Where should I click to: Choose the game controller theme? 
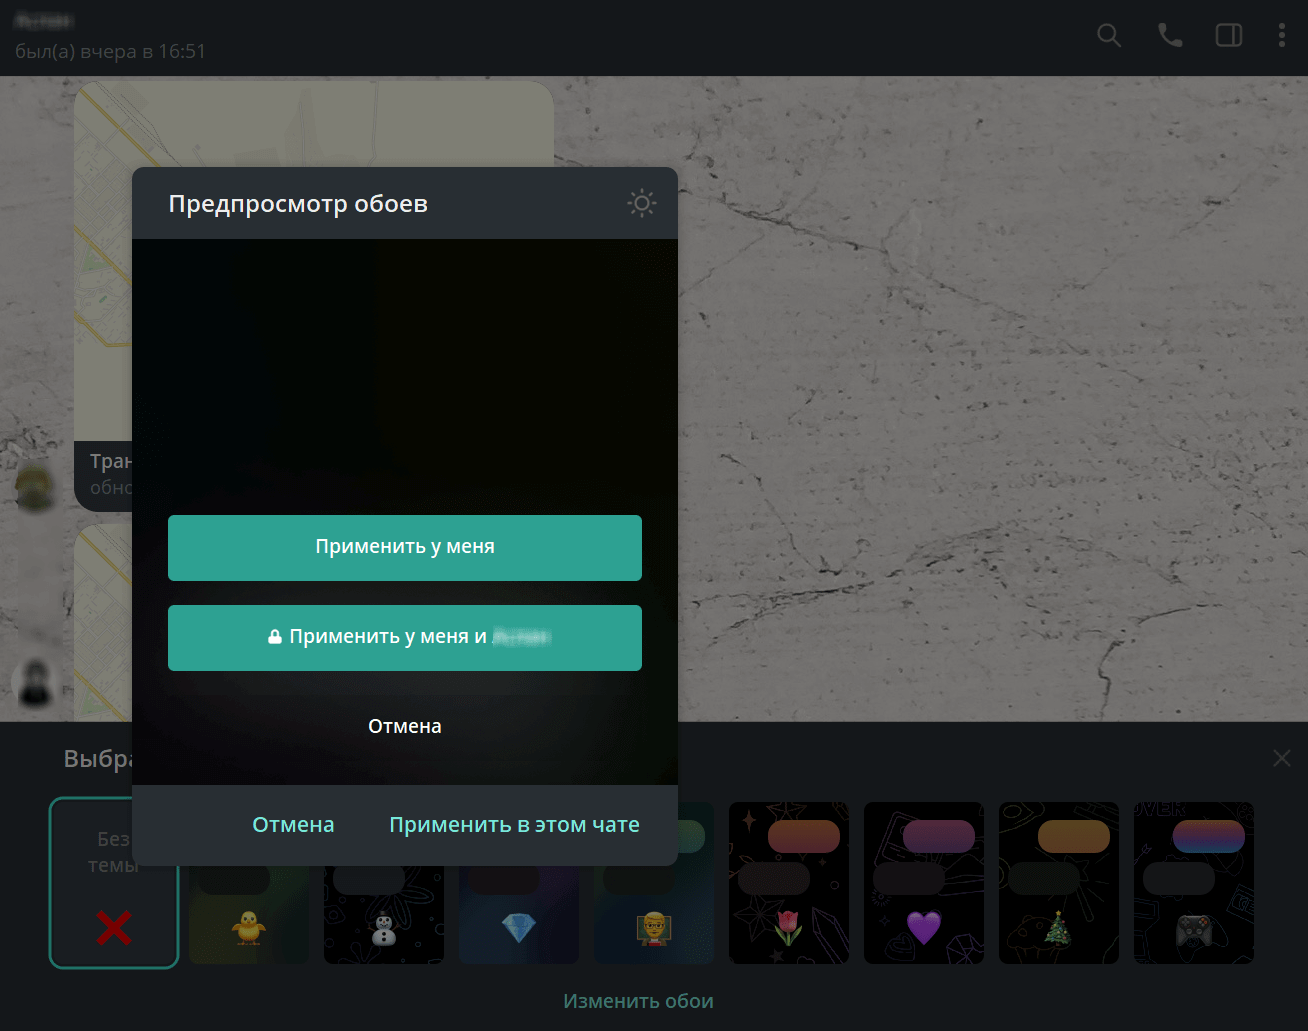[x=1194, y=883]
